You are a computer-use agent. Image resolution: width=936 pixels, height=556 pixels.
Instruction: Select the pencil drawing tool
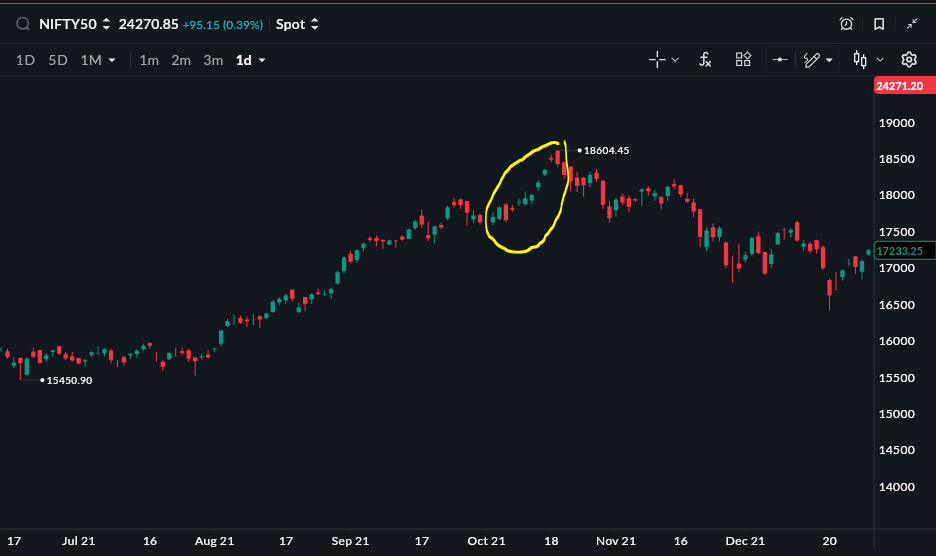811,60
